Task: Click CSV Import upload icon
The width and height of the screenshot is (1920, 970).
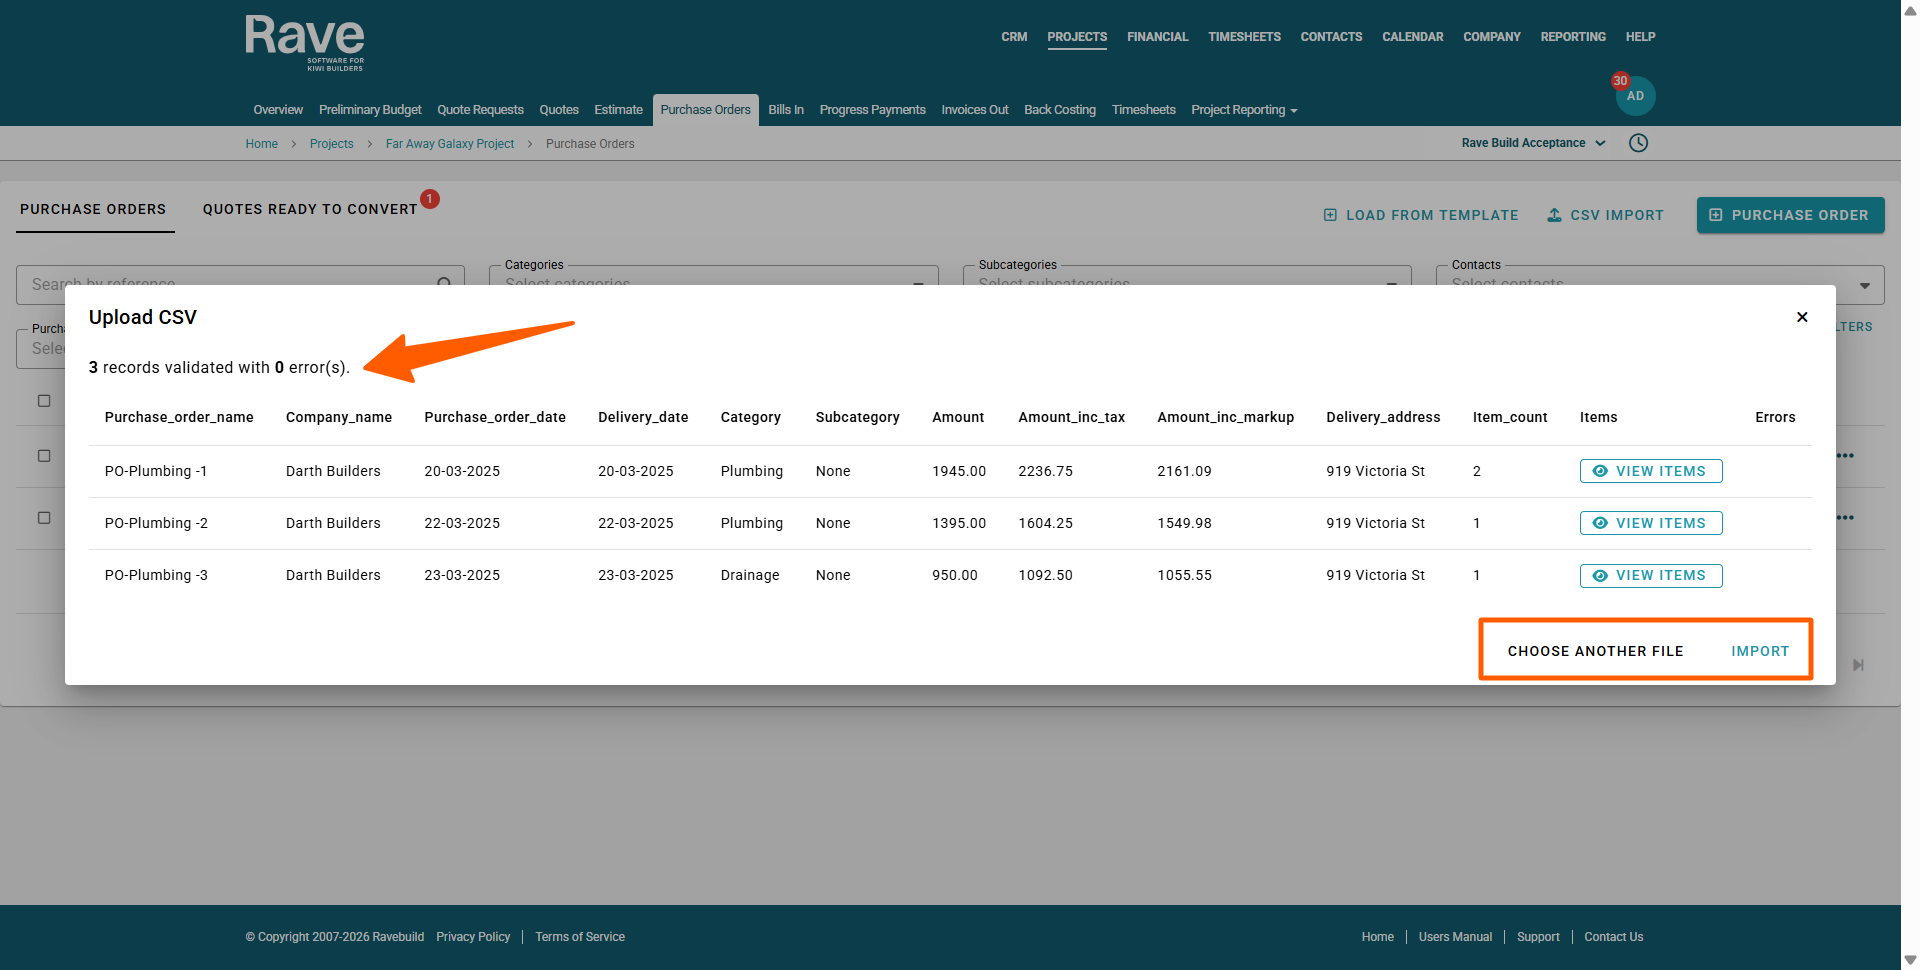Action: (1554, 215)
